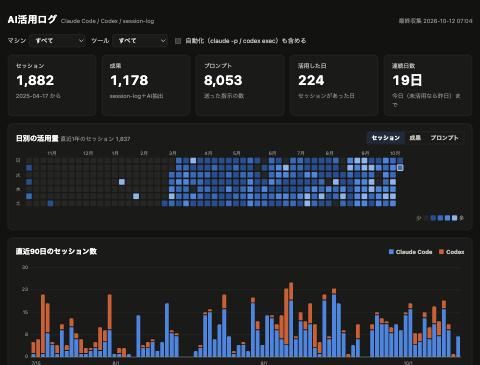Click the 12月 month label
This screenshot has width=480, height=365.
pyautogui.click(x=88, y=153)
